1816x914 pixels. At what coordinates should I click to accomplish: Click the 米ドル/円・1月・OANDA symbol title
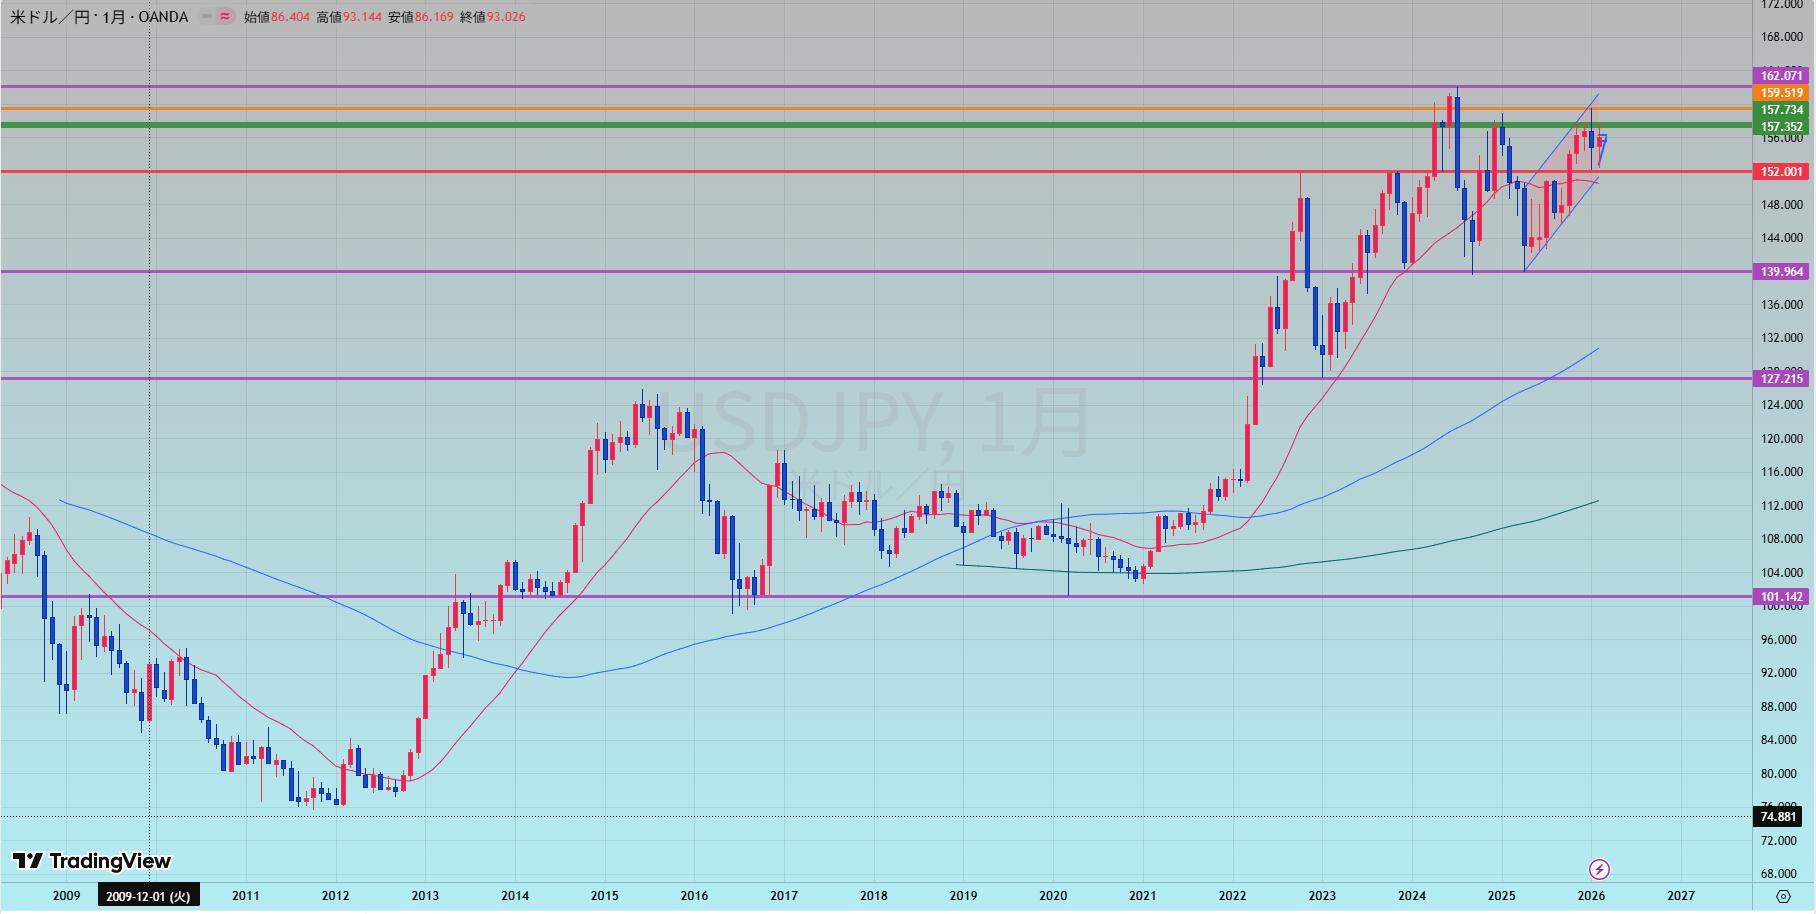(x=99, y=17)
